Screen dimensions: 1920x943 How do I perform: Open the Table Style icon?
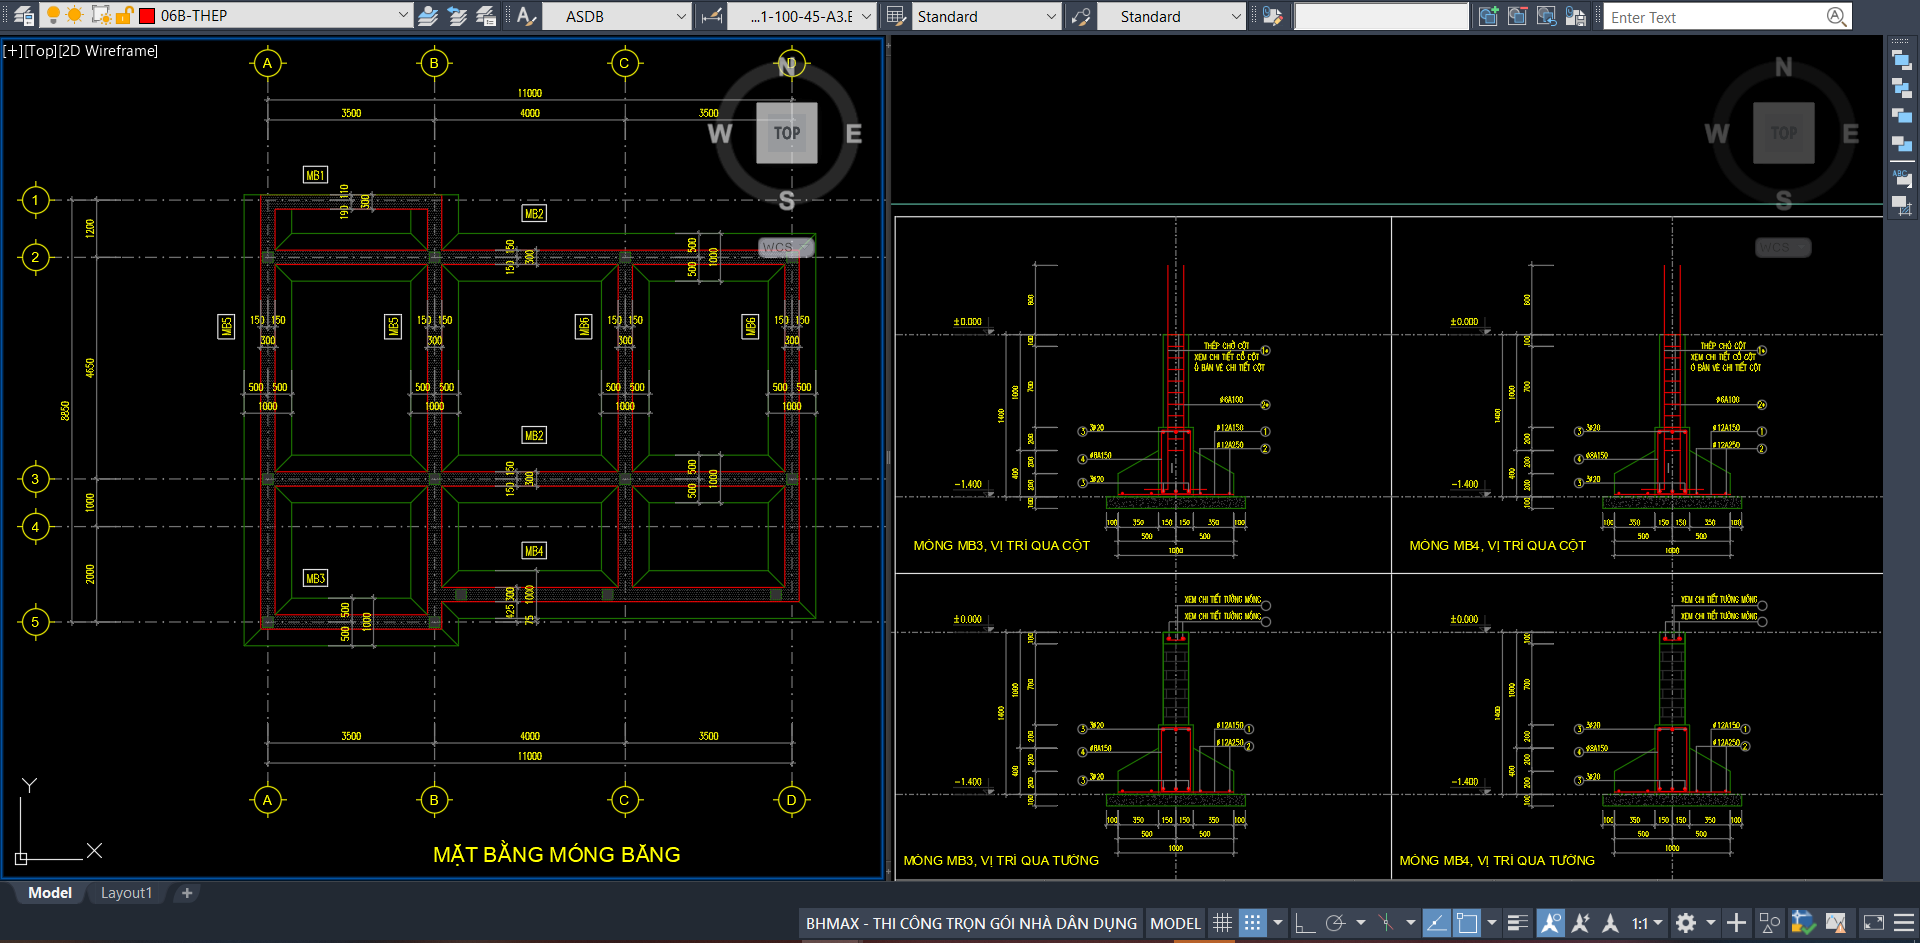click(895, 16)
